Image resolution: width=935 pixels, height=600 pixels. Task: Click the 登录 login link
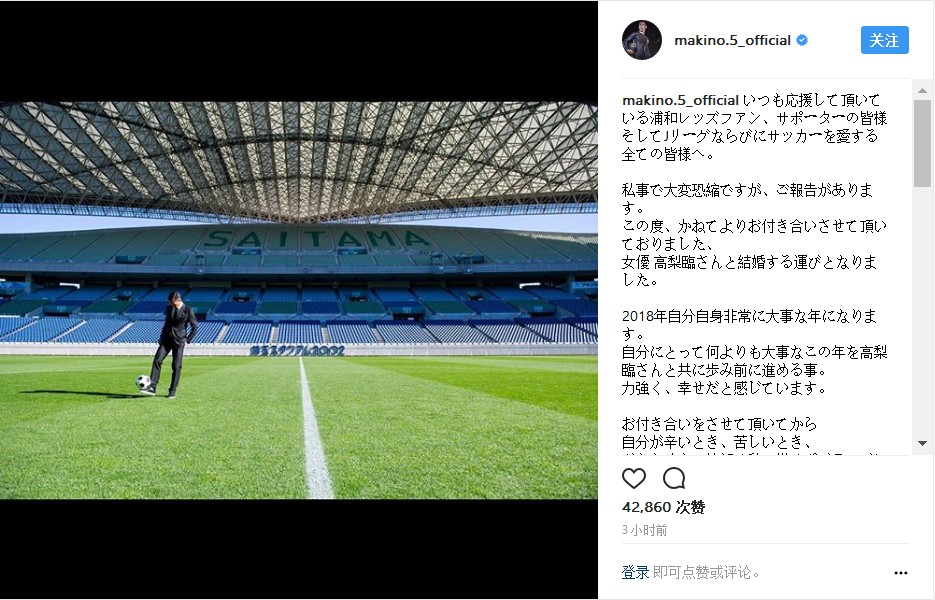[635, 573]
